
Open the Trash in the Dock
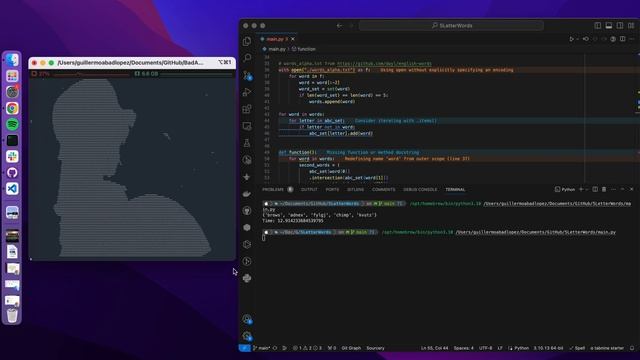pos(12,315)
